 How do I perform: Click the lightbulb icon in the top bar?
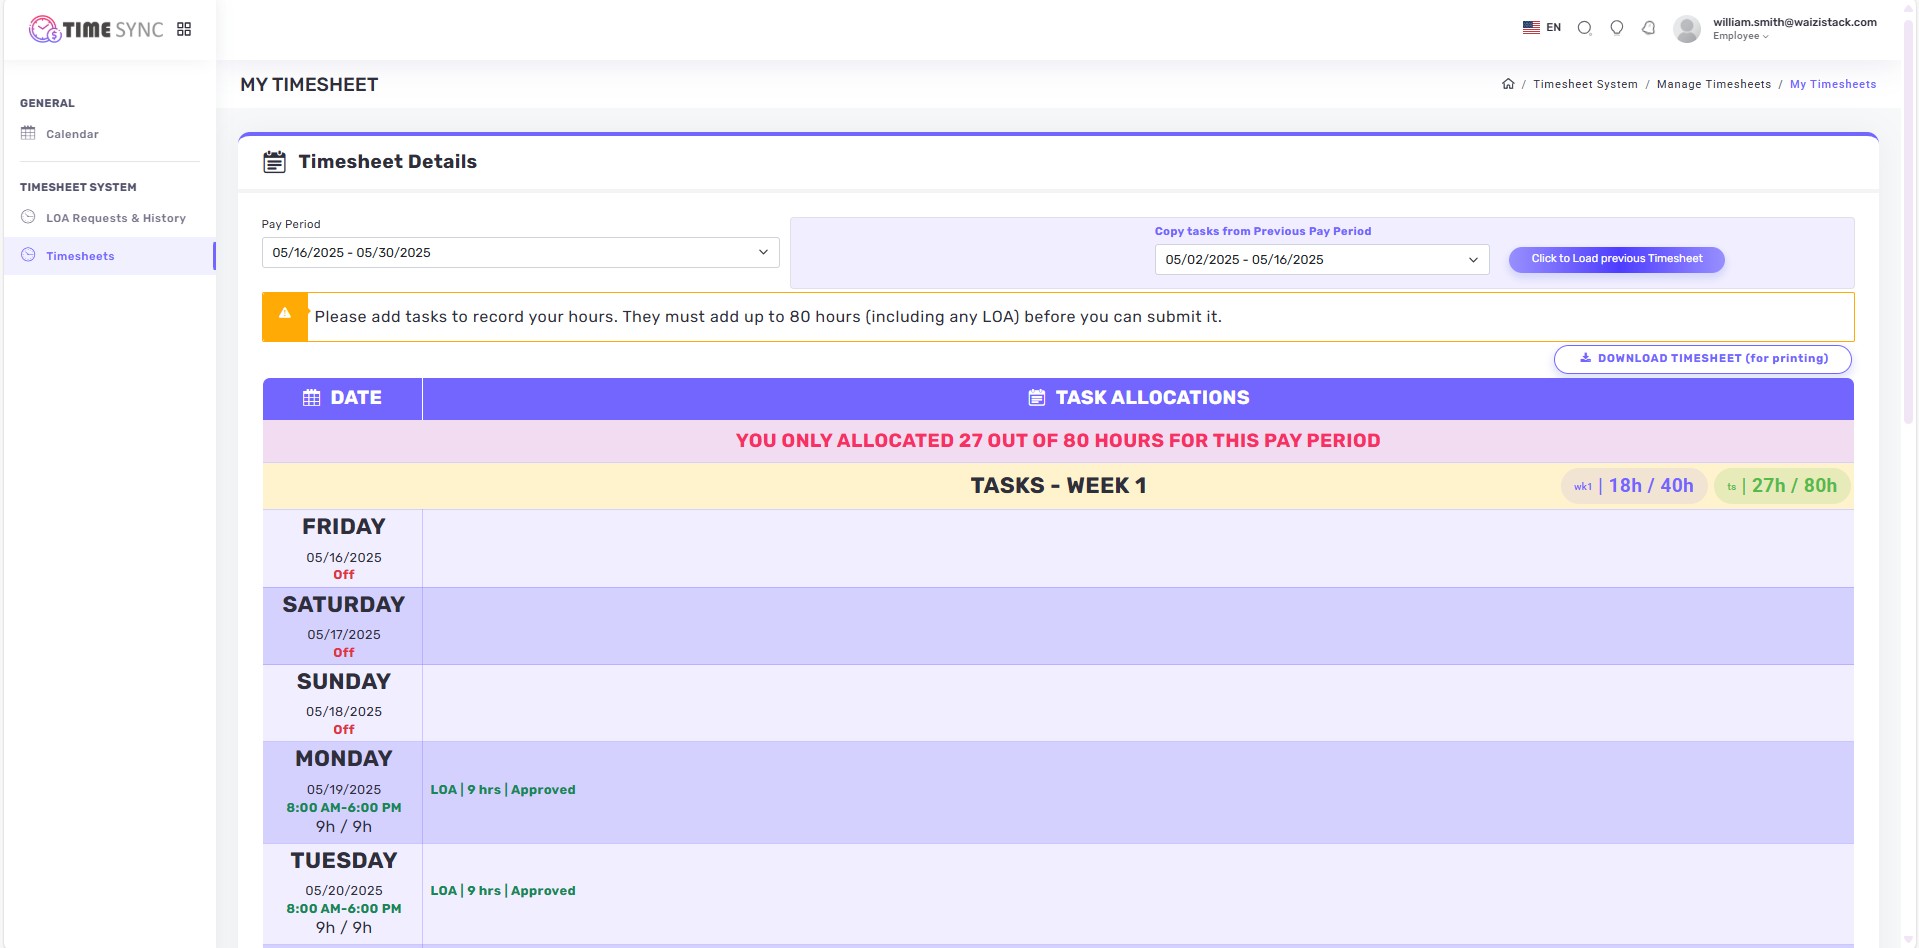pyautogui.click(x=1616, y=28)
